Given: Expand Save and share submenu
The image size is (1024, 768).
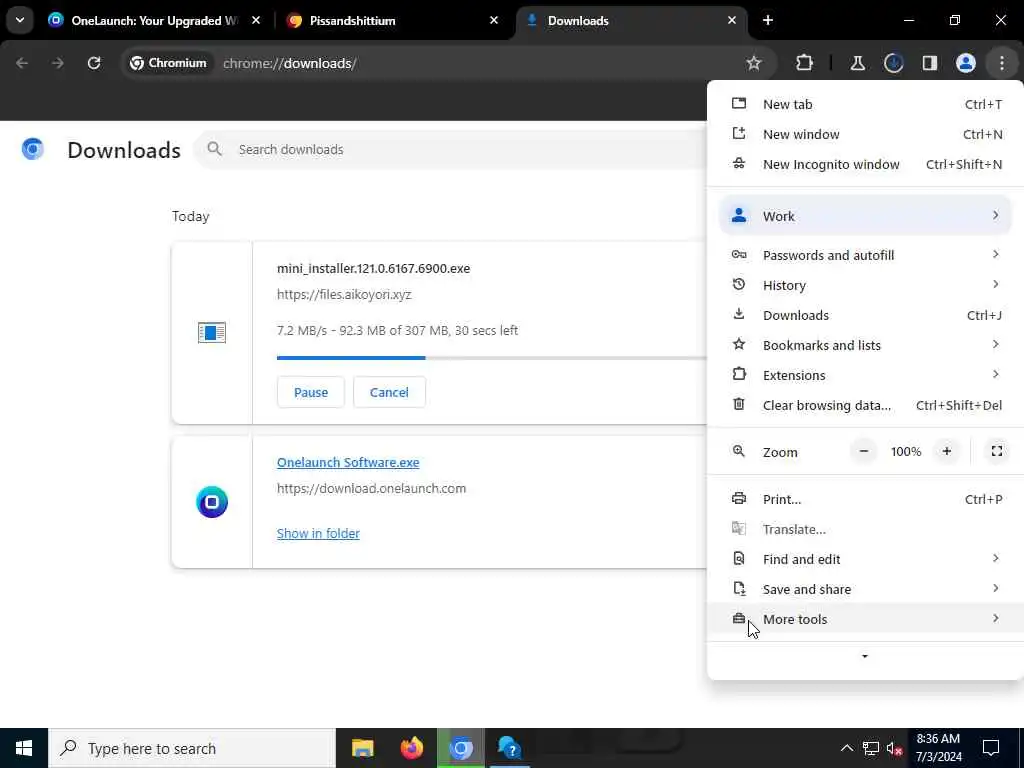Looking at the screenshot, I should [865, 590].
